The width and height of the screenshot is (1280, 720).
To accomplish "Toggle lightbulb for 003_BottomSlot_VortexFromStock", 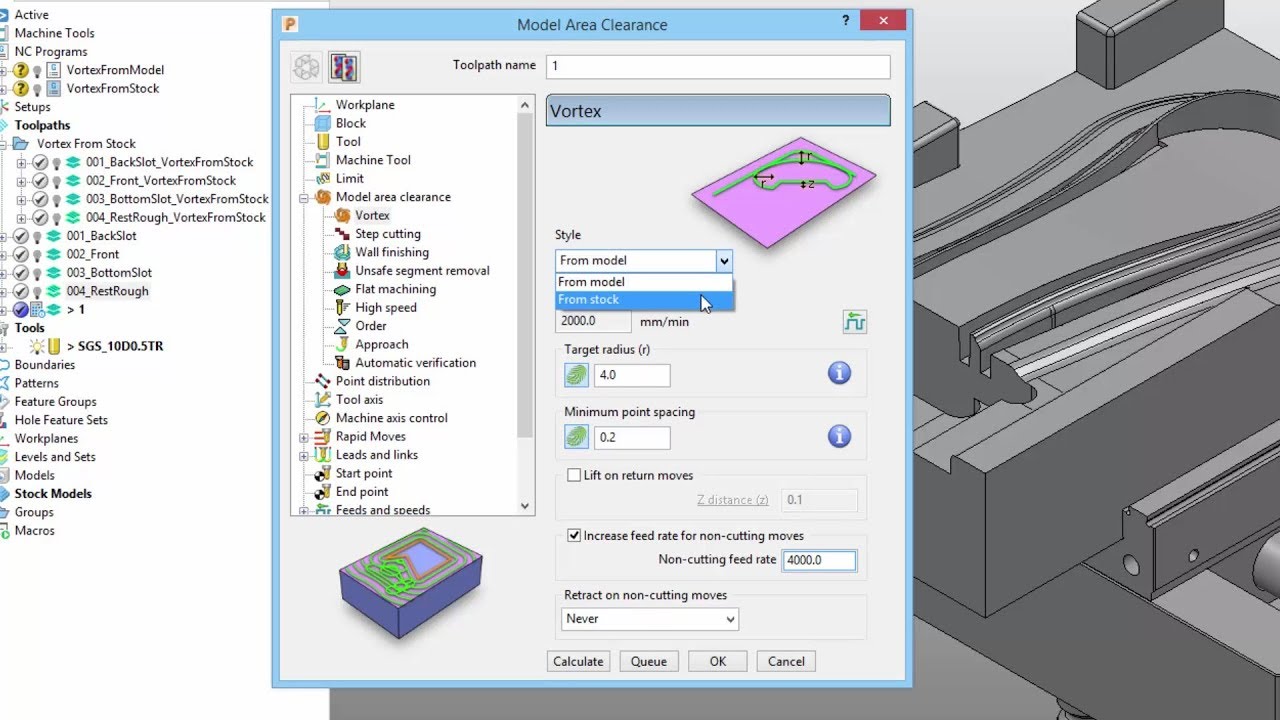I will 57,199.
